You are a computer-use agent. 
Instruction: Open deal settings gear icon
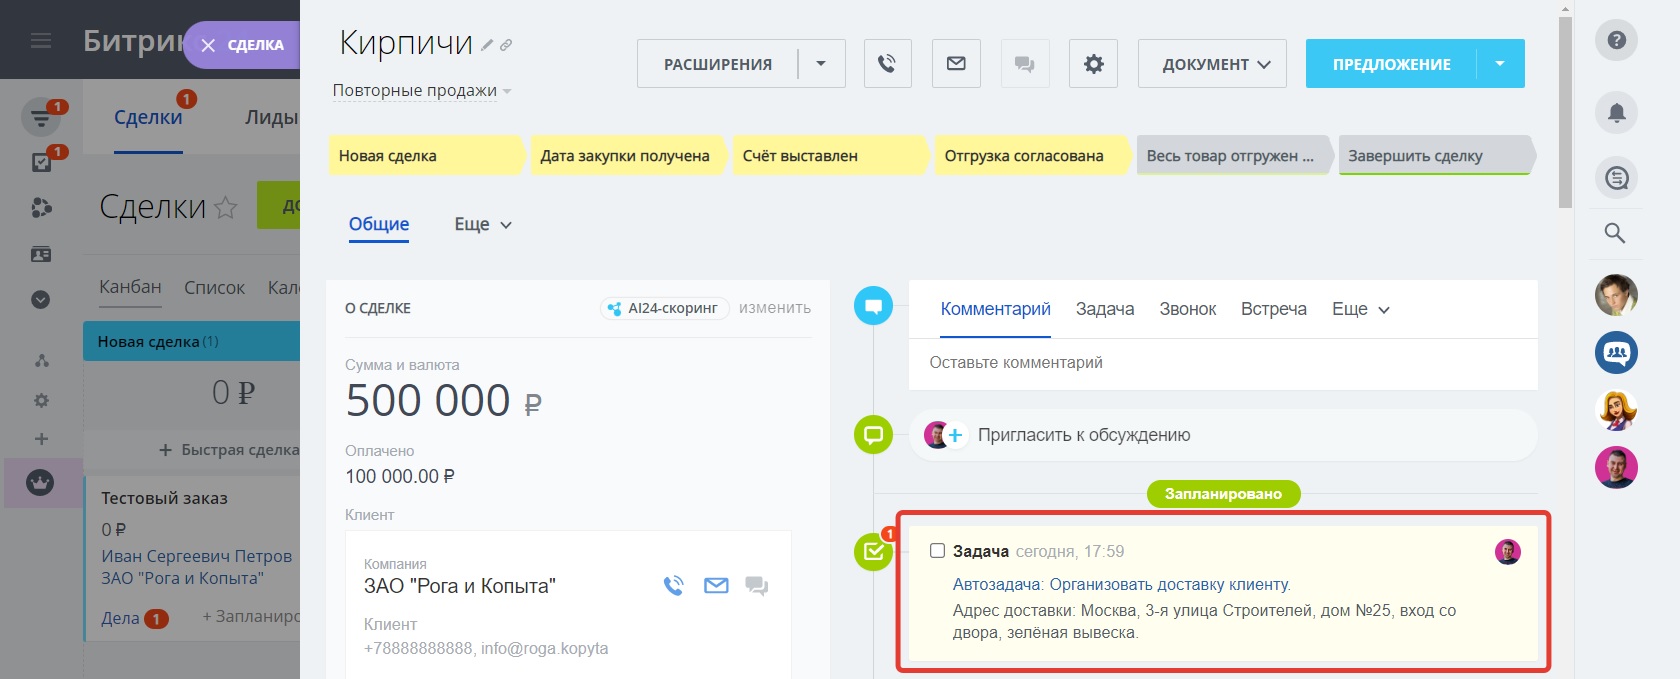[x=1093, y=64]
